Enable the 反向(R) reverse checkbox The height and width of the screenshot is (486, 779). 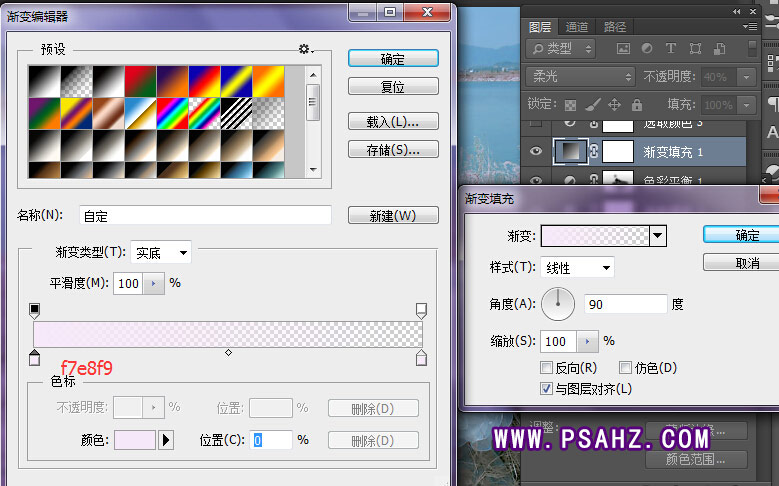[x=547, y=368]
